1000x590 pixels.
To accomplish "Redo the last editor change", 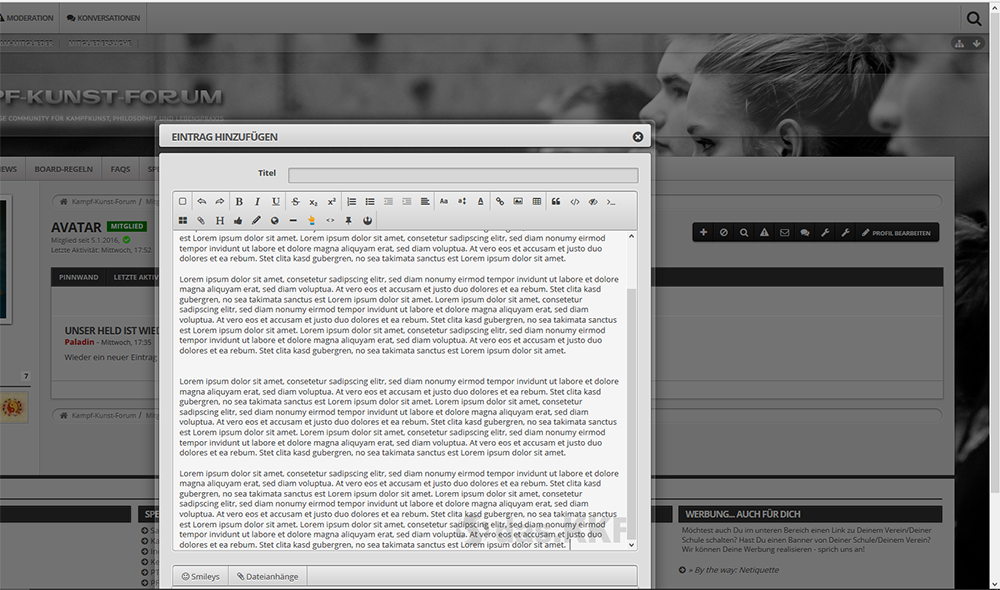I will click(219, 202).
